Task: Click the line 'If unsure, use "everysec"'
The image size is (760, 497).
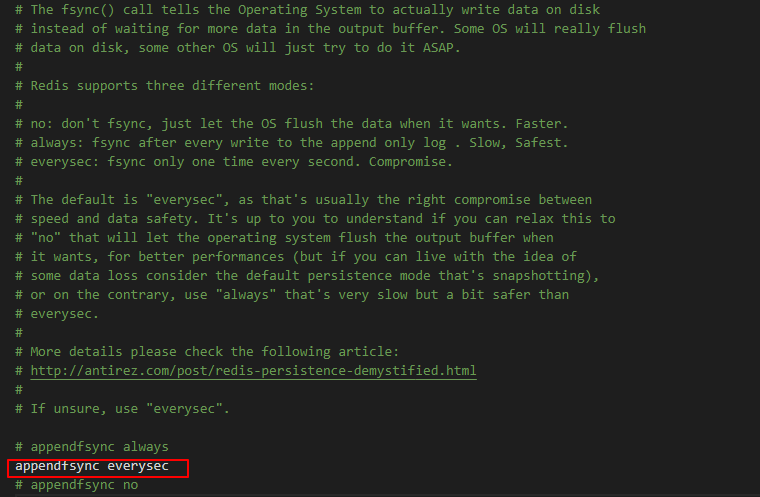Action: pyautogui.click(x=122, y=409)
